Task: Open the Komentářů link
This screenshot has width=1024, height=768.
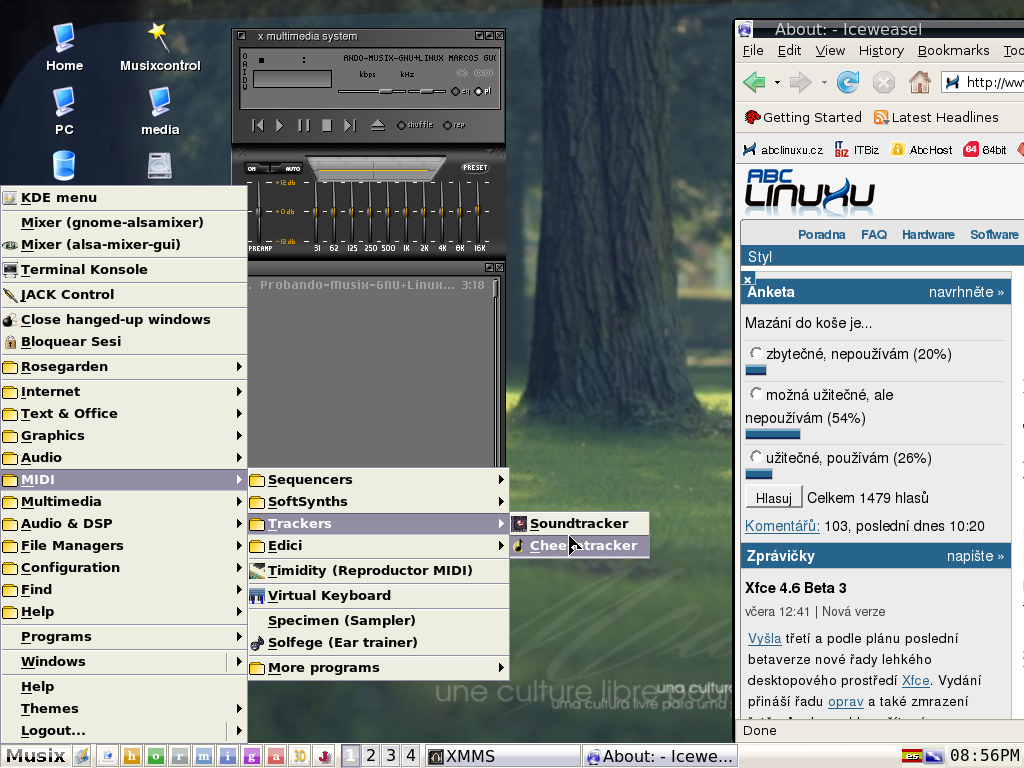Action: (782, 526)
